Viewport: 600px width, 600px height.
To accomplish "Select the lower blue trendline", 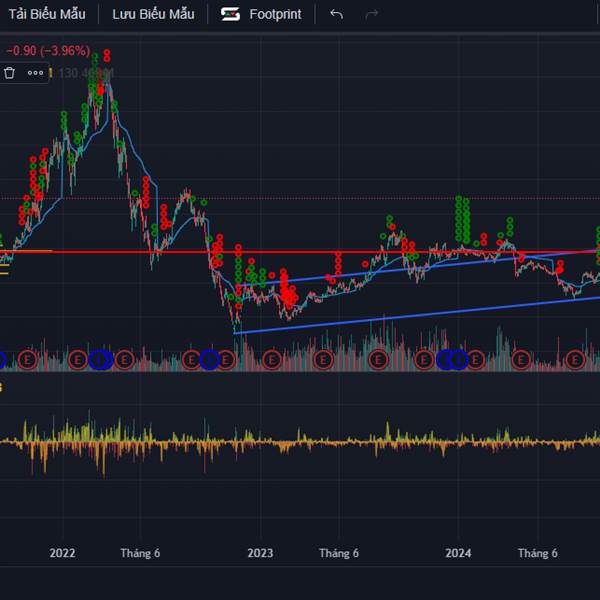I will click(x=400, y=315).
